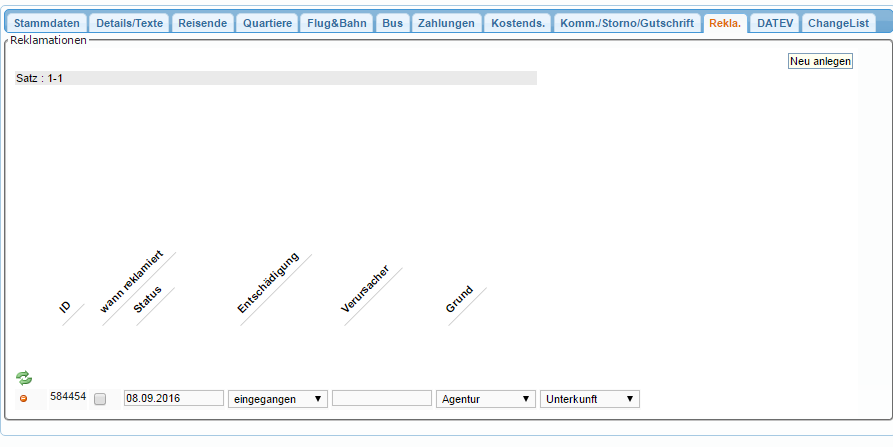View the ChangeList tab
The image size is (893, 447).
(x=839, y=23)
